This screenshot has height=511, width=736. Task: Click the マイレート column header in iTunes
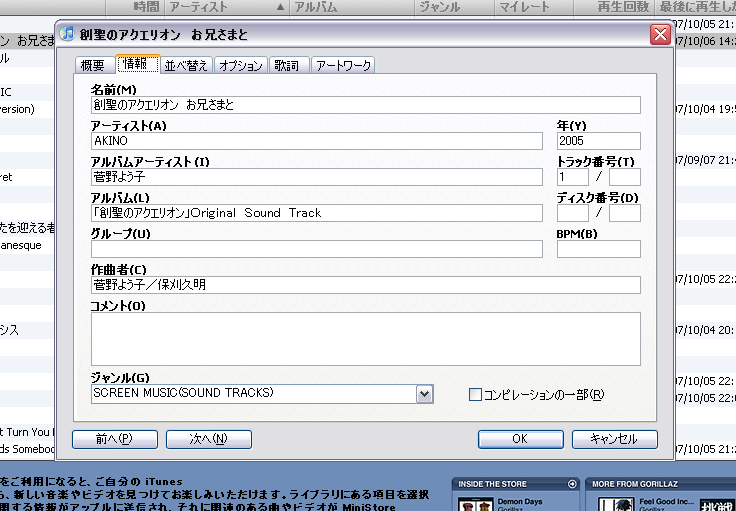coord(534,7)
